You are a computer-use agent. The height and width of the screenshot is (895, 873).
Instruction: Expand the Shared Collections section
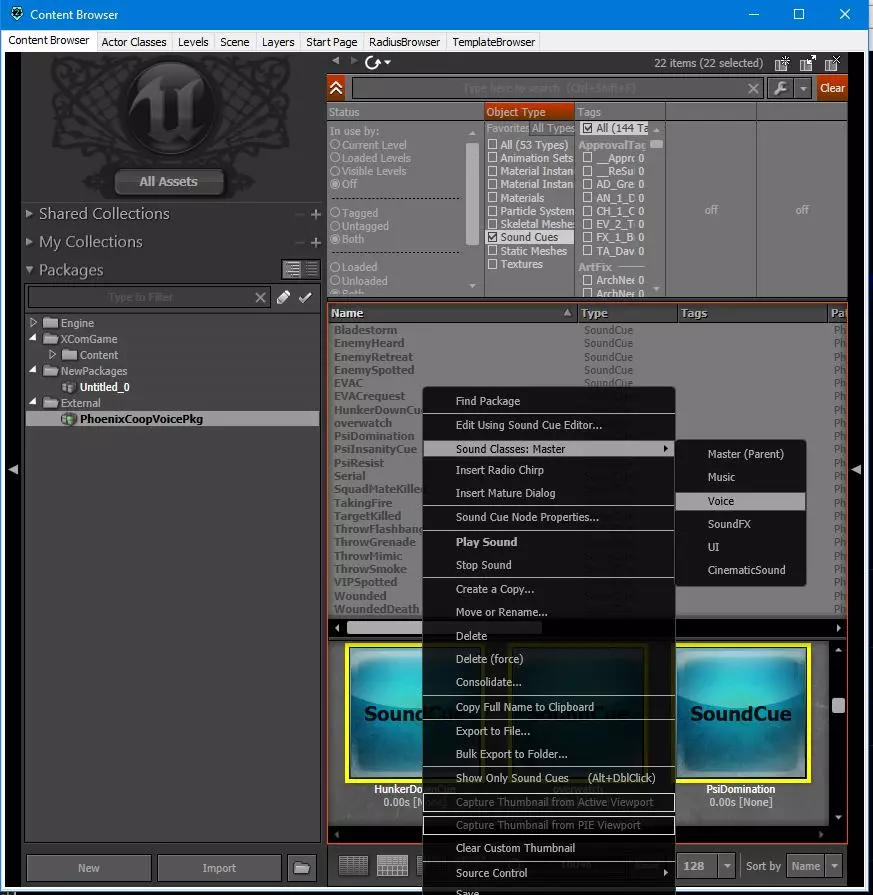[x=29, y=213]
